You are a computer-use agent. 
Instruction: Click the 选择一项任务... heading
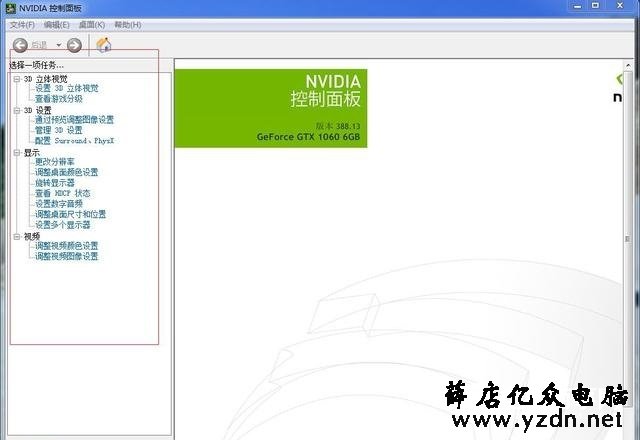pyautogui.click(x=36, y=65)
